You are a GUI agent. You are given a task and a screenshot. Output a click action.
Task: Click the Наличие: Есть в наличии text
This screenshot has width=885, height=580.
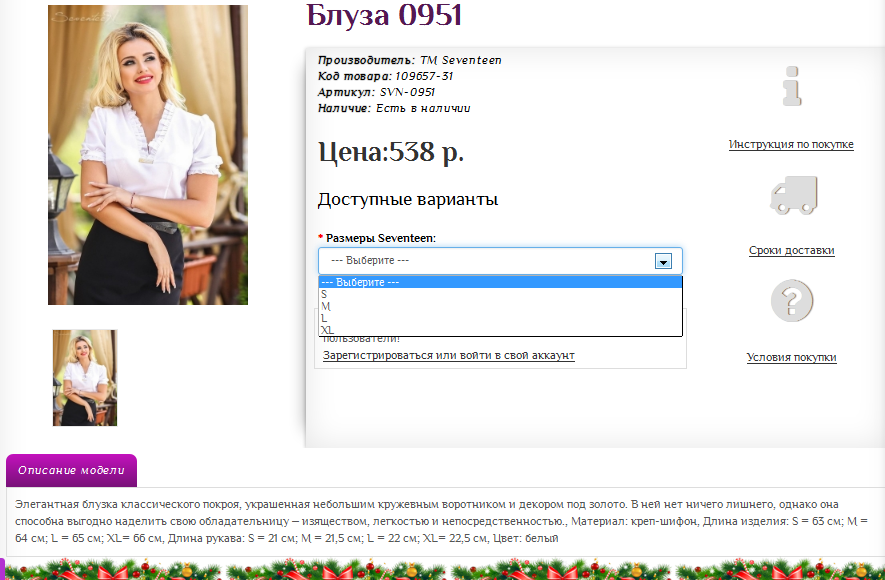click(x=394, y=108)
